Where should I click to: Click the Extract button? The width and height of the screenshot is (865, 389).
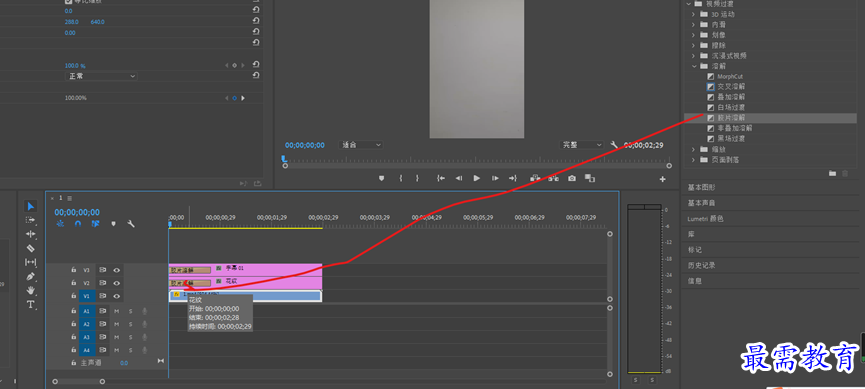pyautogui.click(x=553, y=178)
